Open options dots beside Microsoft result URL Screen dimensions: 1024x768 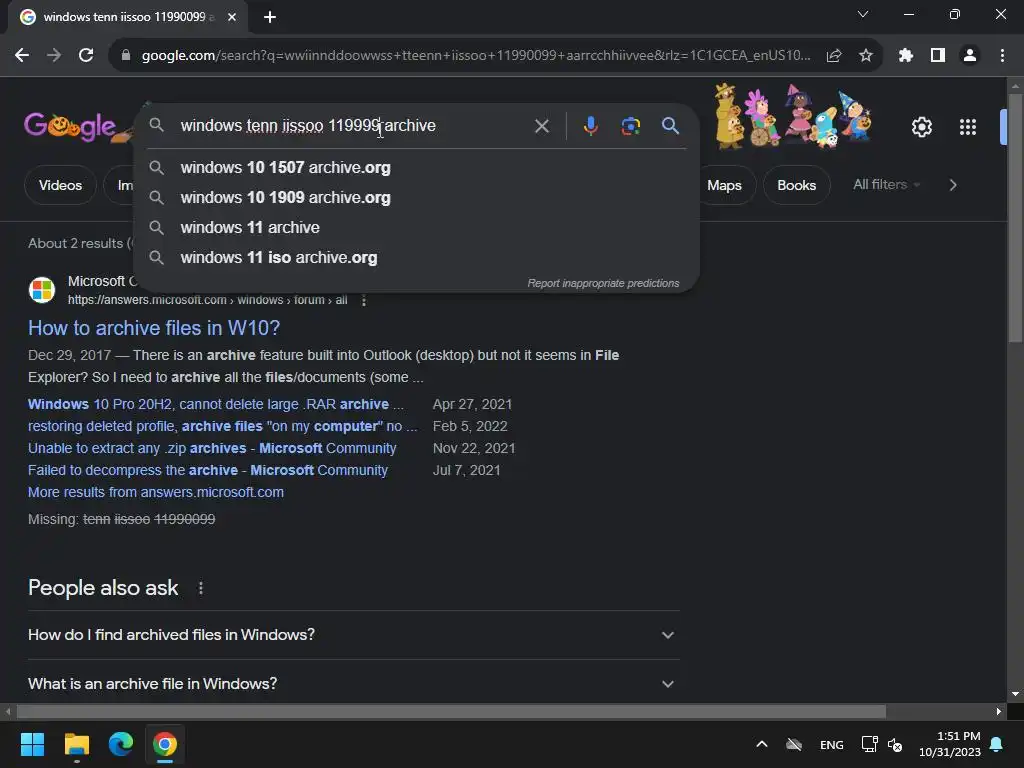[x=364, y=300]
